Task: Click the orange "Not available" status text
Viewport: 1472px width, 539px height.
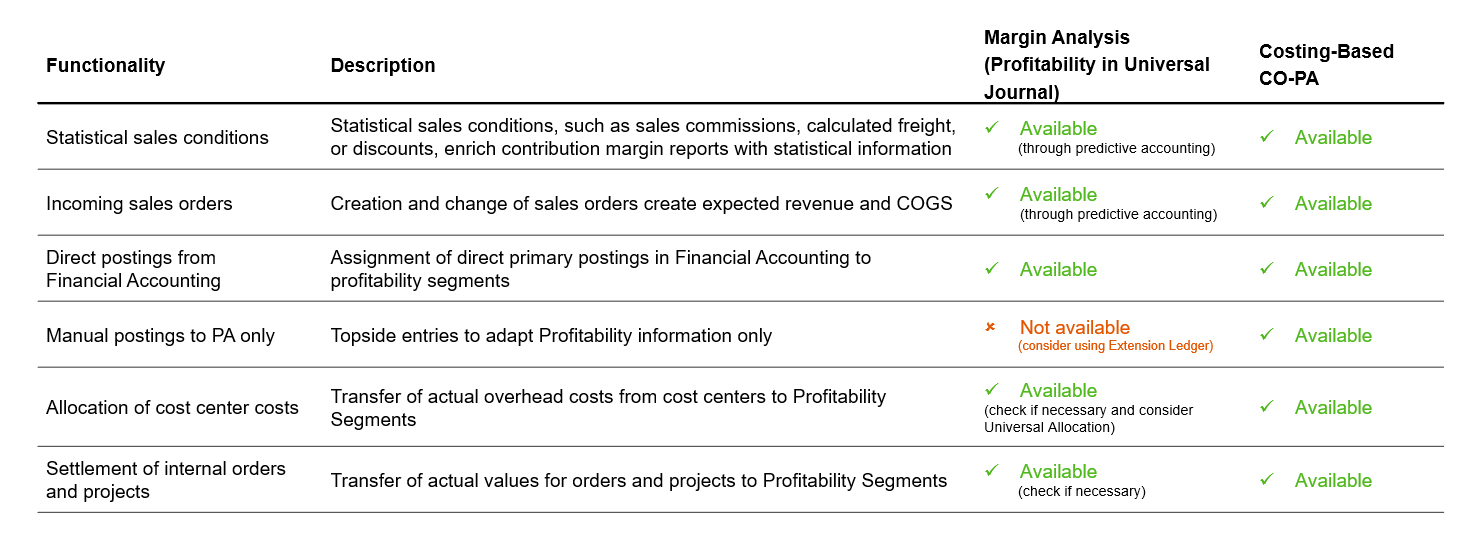Action: [x=1074, y=327]
